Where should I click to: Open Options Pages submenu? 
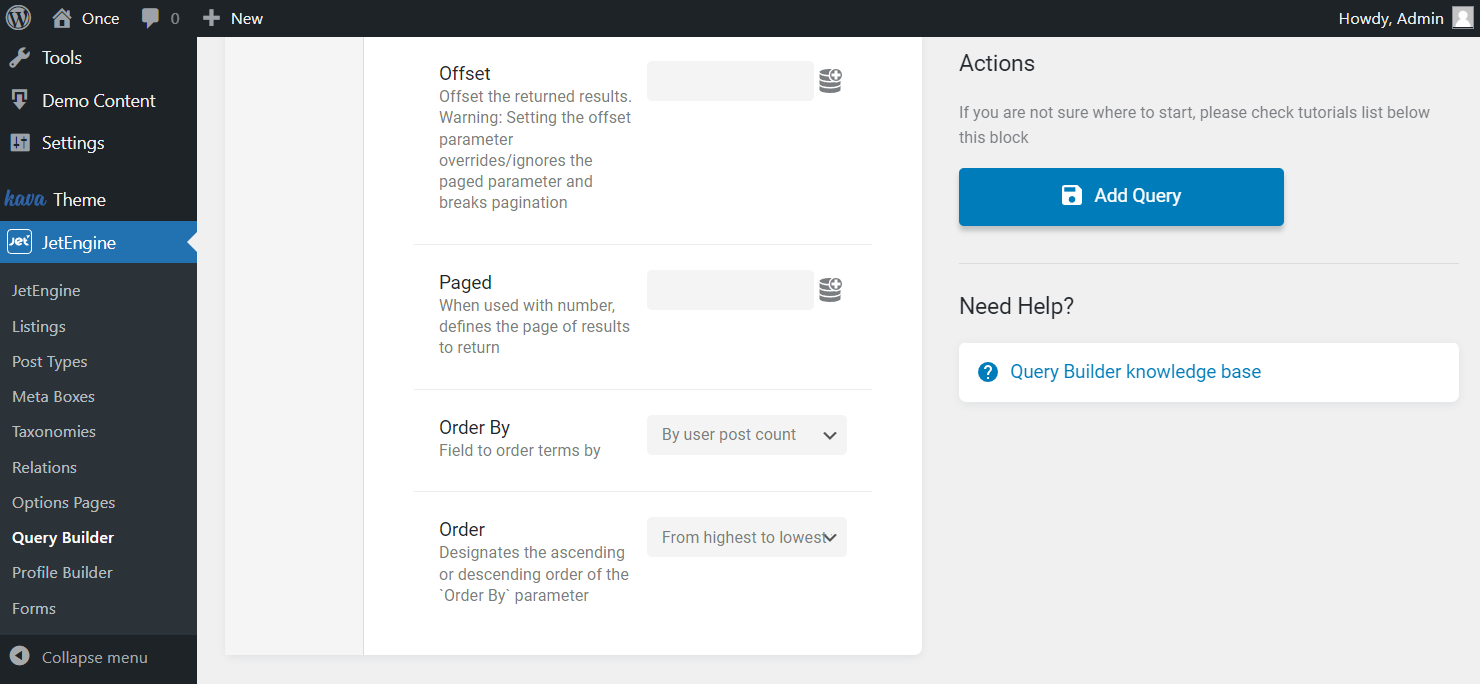click(64, 503)
